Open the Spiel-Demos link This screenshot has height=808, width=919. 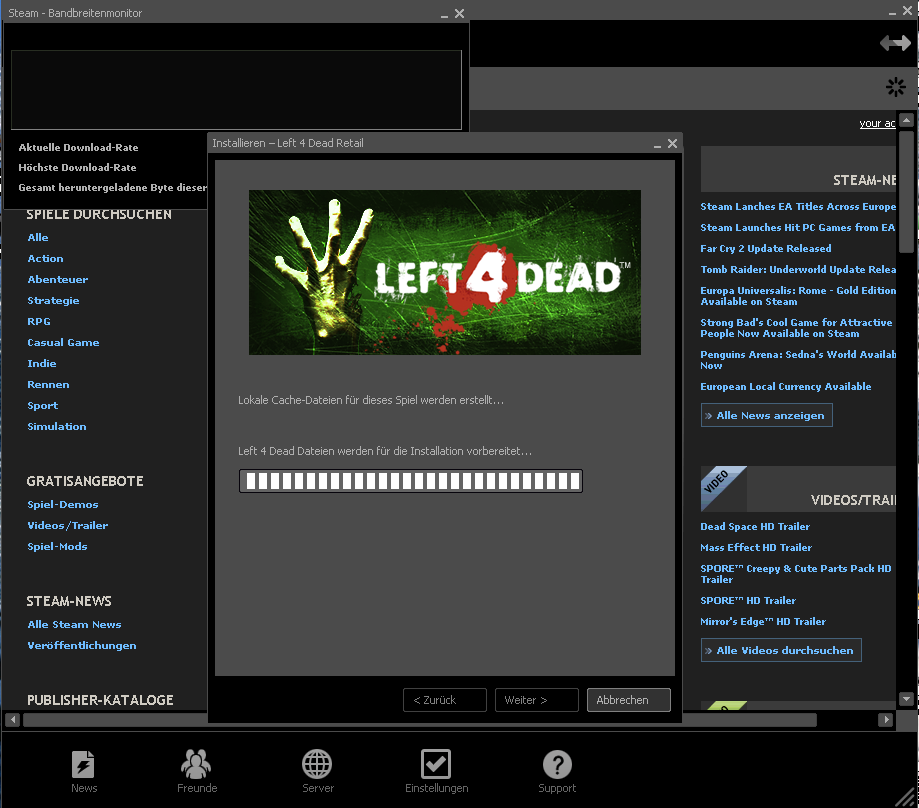pyautogui.click(x=63, y=504)
